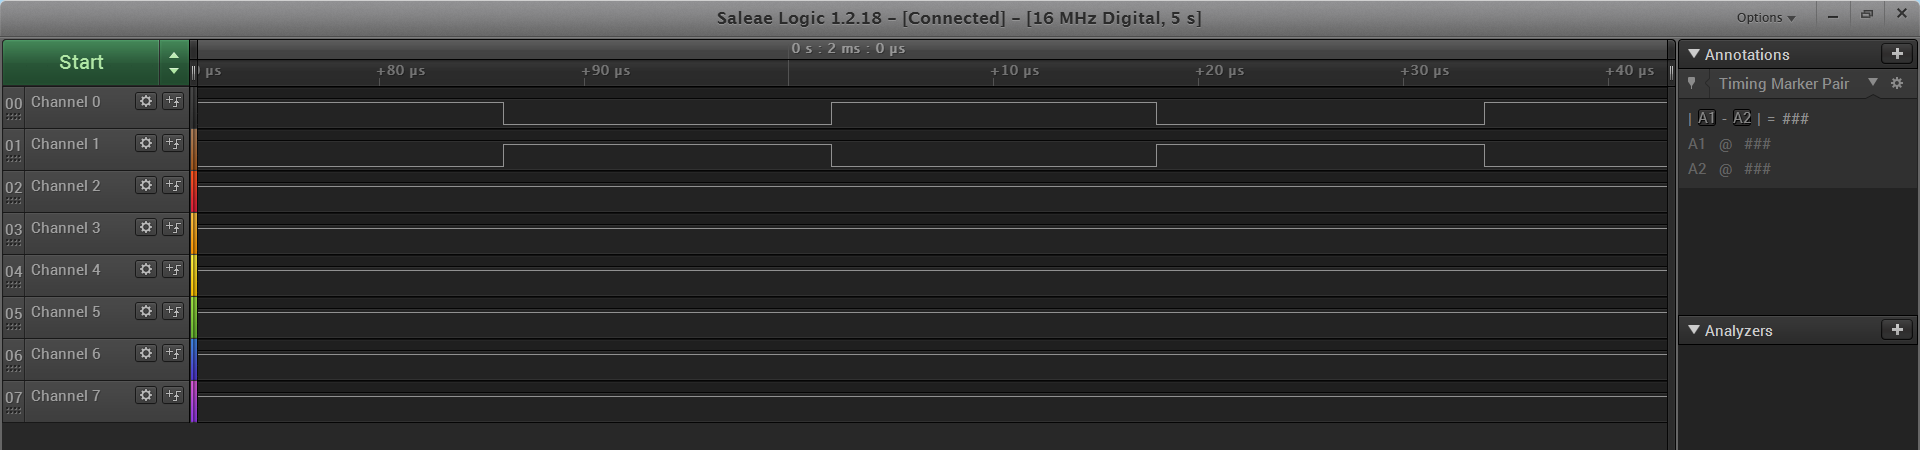Click Channel 2 red color strip

(194, 191)
